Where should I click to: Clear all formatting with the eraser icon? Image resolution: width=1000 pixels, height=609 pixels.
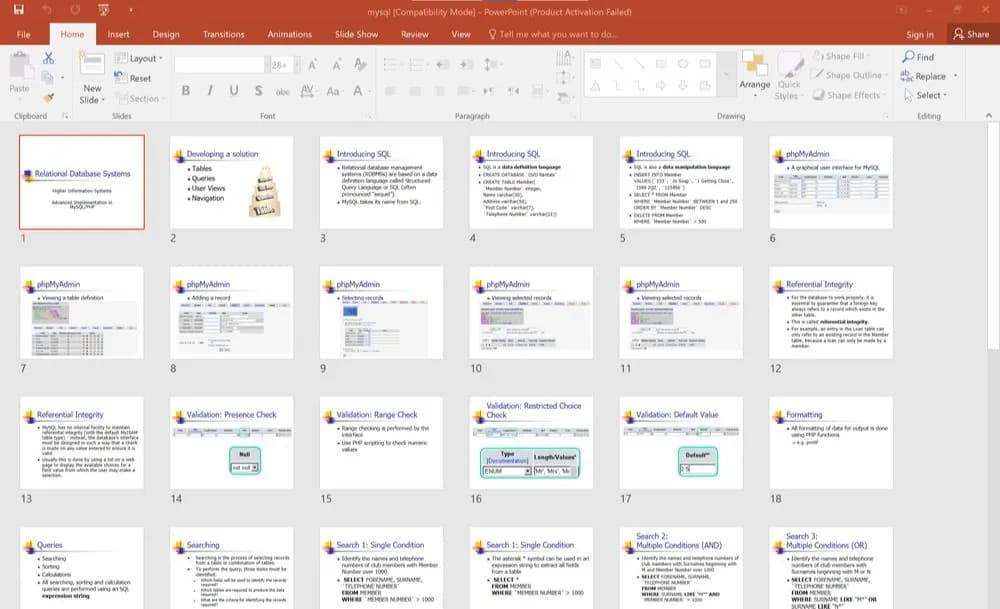click(360, 64)
